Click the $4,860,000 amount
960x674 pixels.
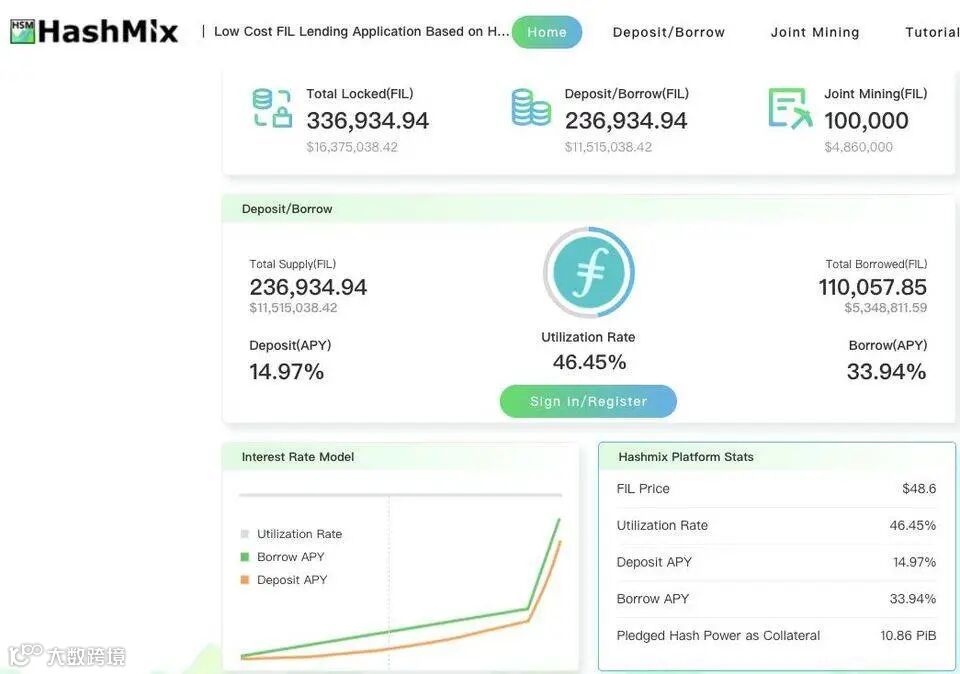[x=858, y=147]
